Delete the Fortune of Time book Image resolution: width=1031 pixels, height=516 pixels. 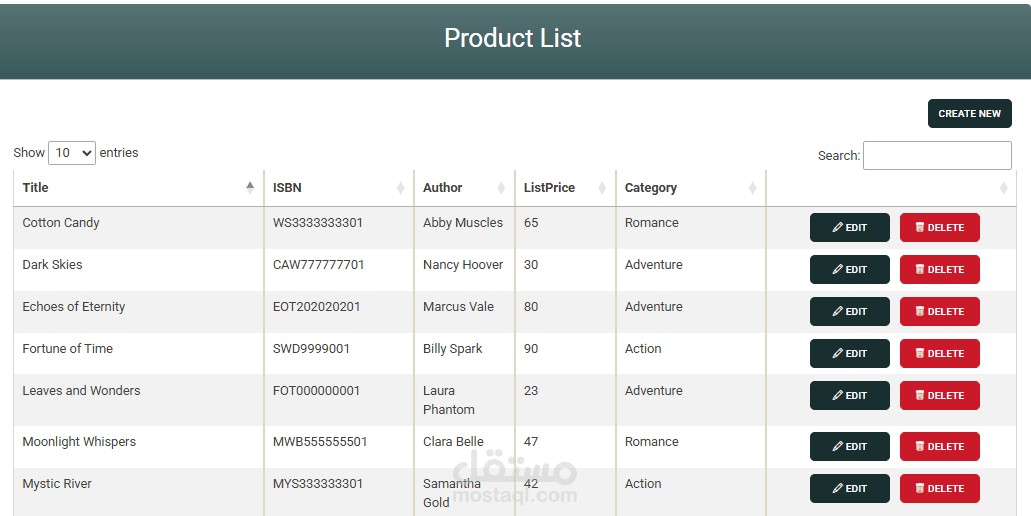tap(940, 354)
